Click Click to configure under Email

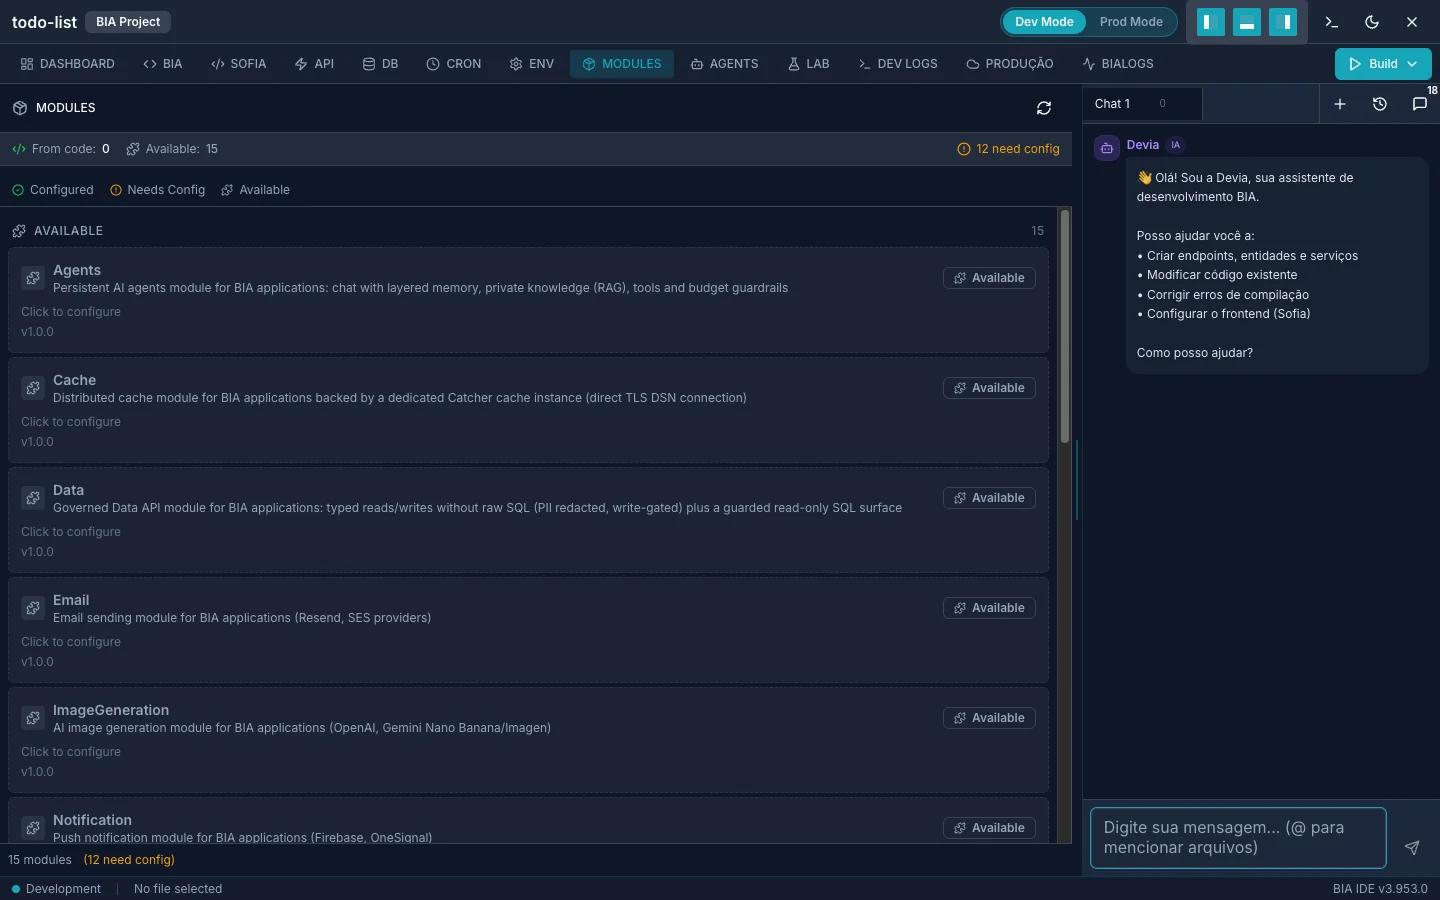point(71,642)
